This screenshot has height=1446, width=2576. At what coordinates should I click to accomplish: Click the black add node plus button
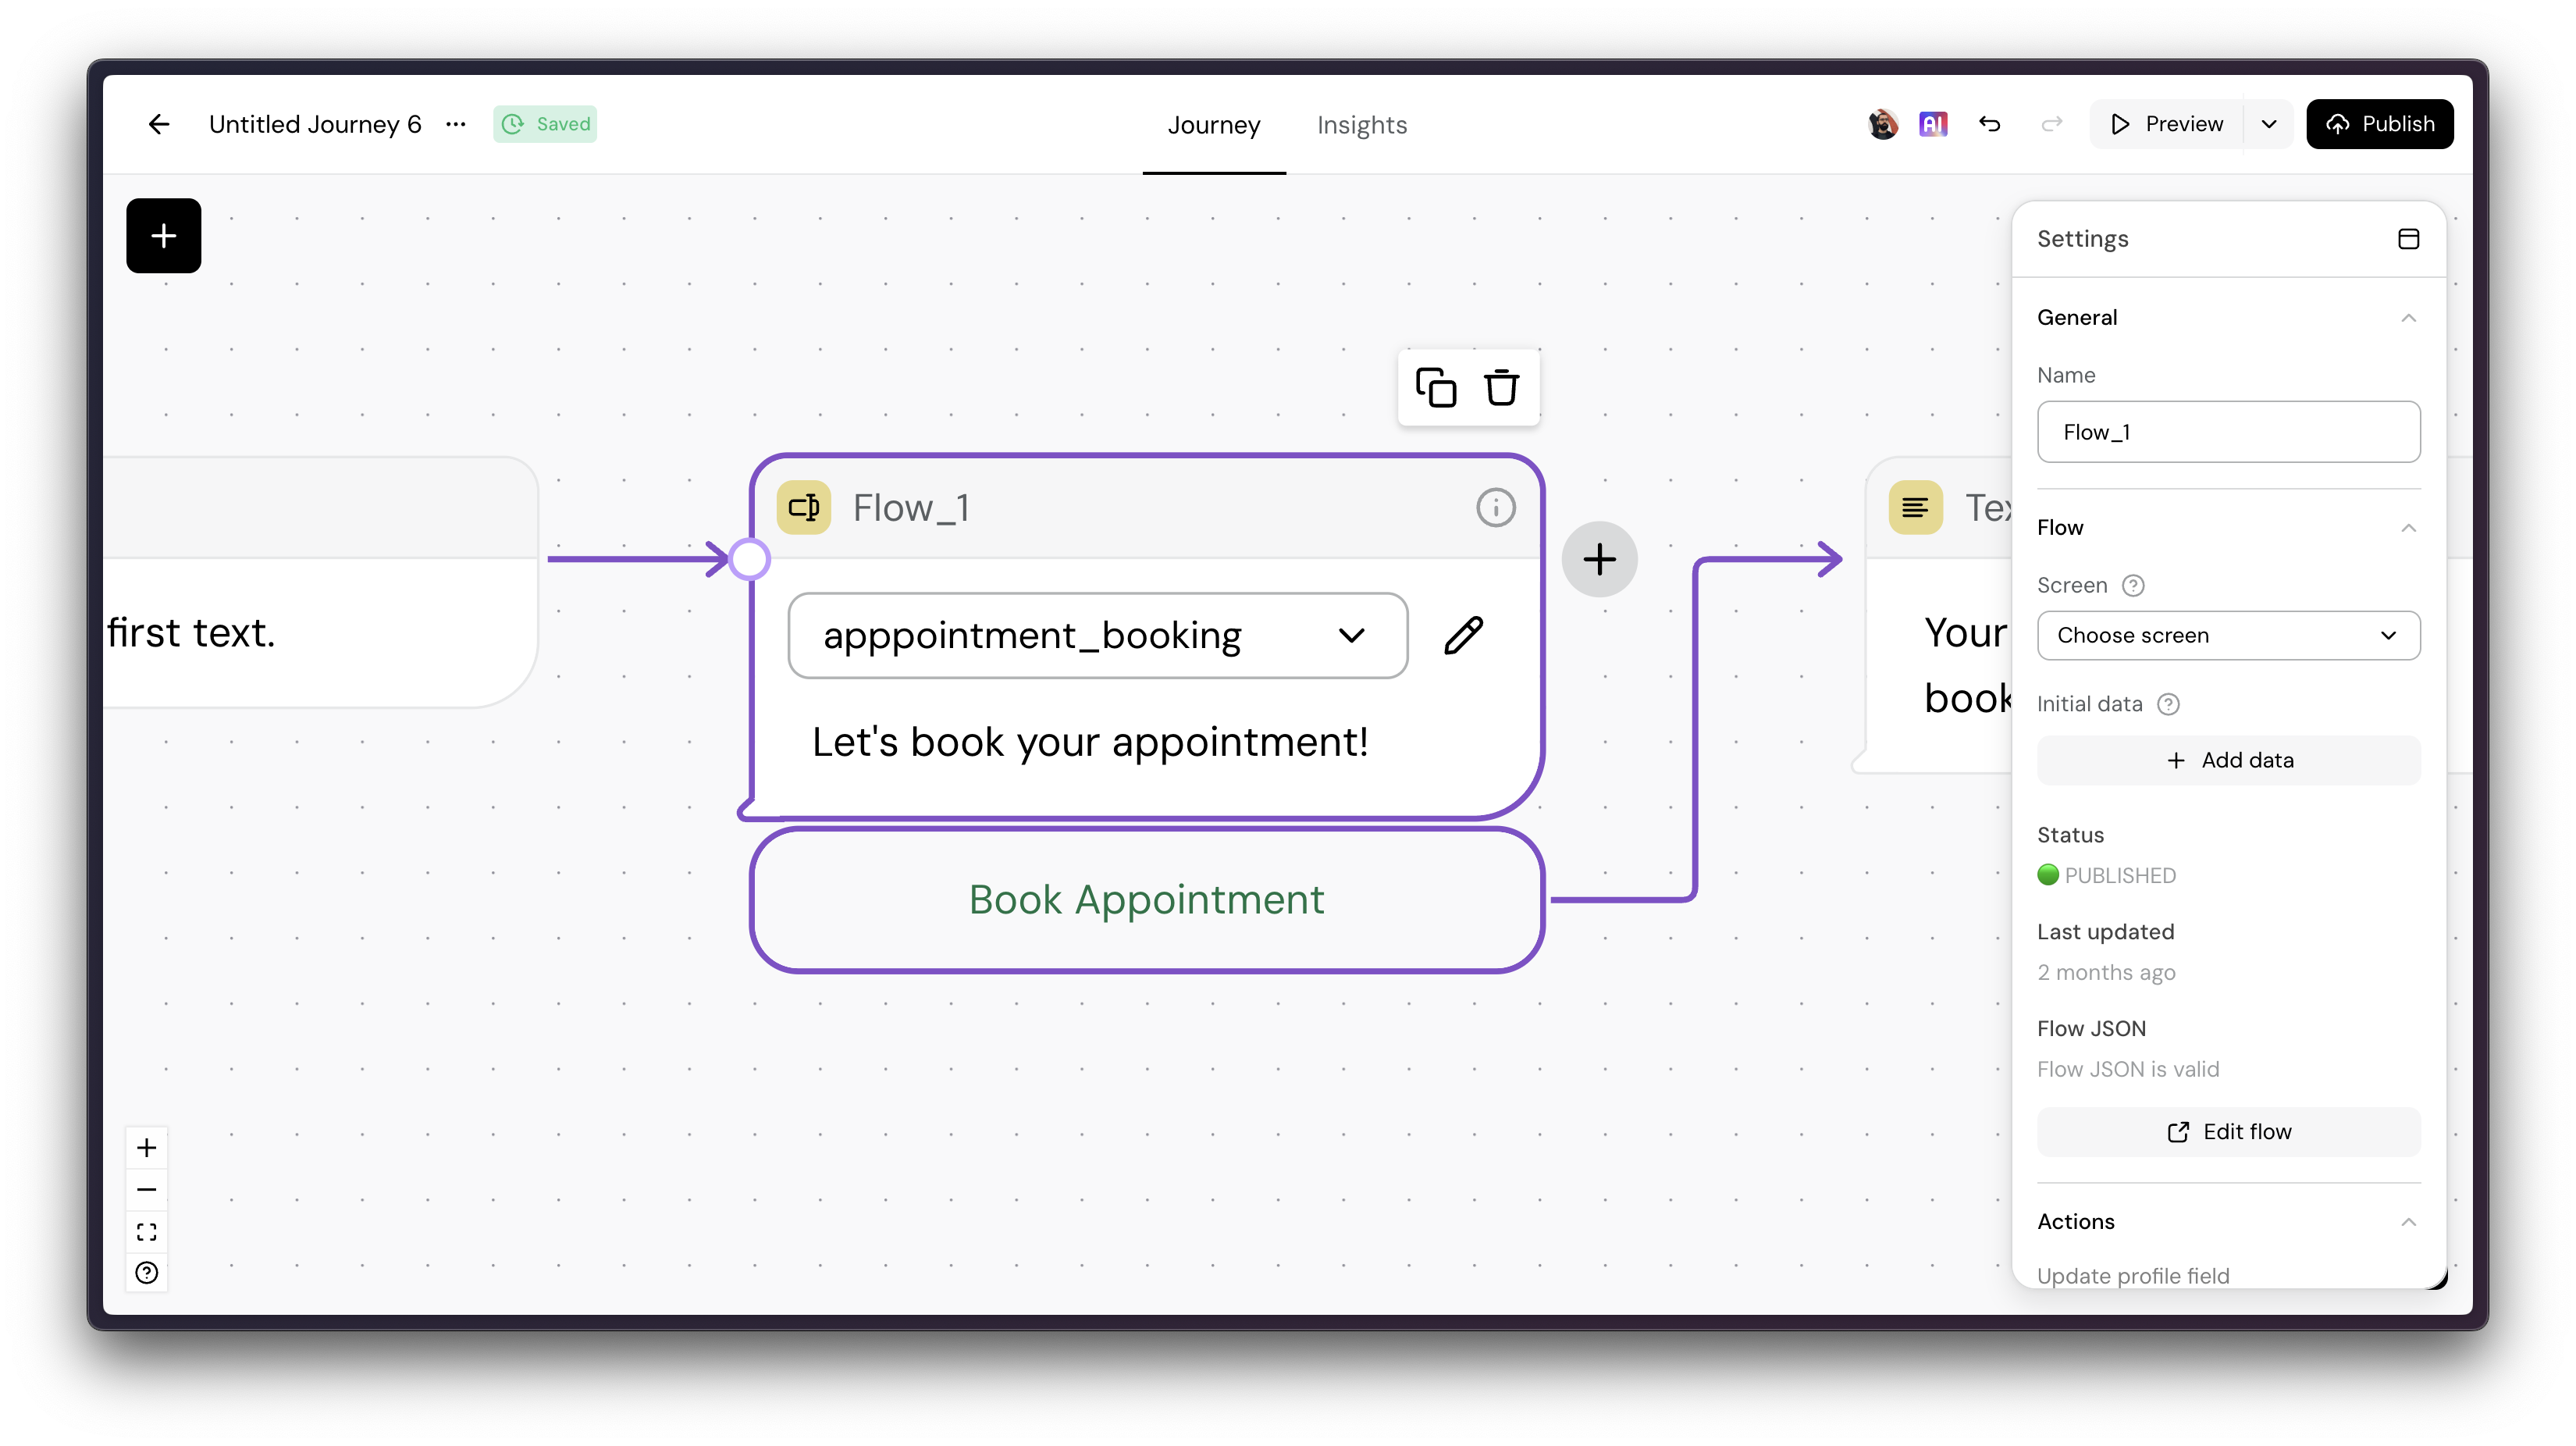163,236
